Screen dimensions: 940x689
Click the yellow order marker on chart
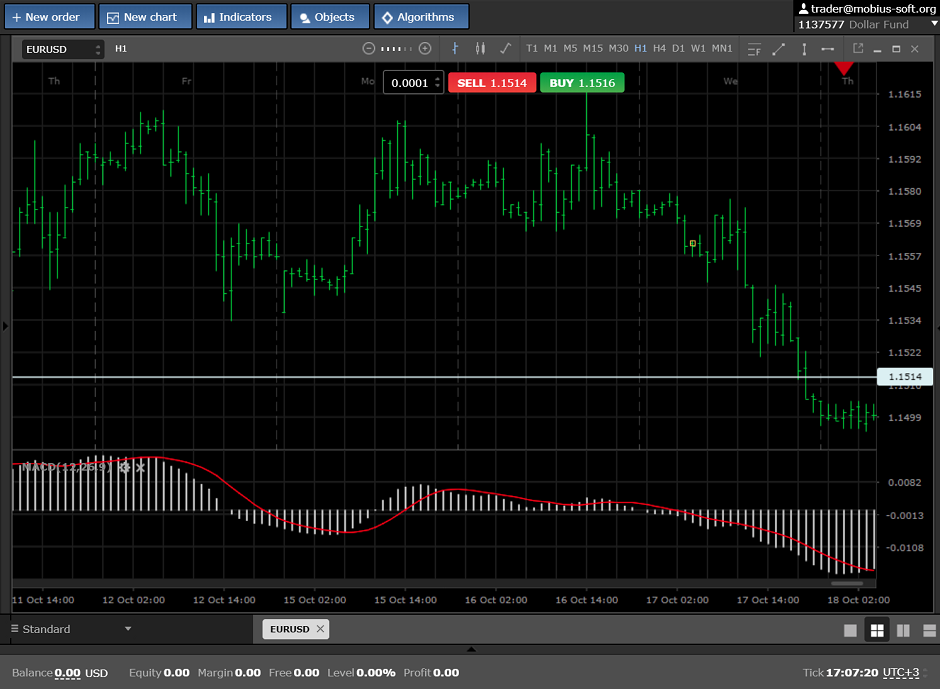pyautogui.click(x=693, y=243)
